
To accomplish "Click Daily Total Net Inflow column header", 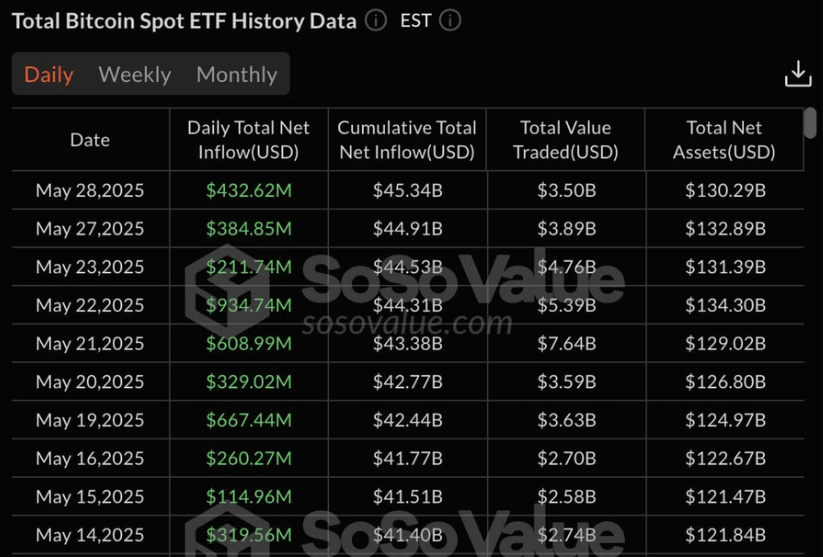I will [248, 140].
